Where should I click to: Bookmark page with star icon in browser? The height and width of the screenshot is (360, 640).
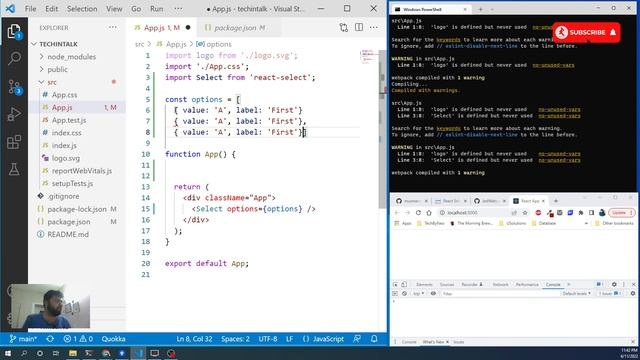(525, 213)
